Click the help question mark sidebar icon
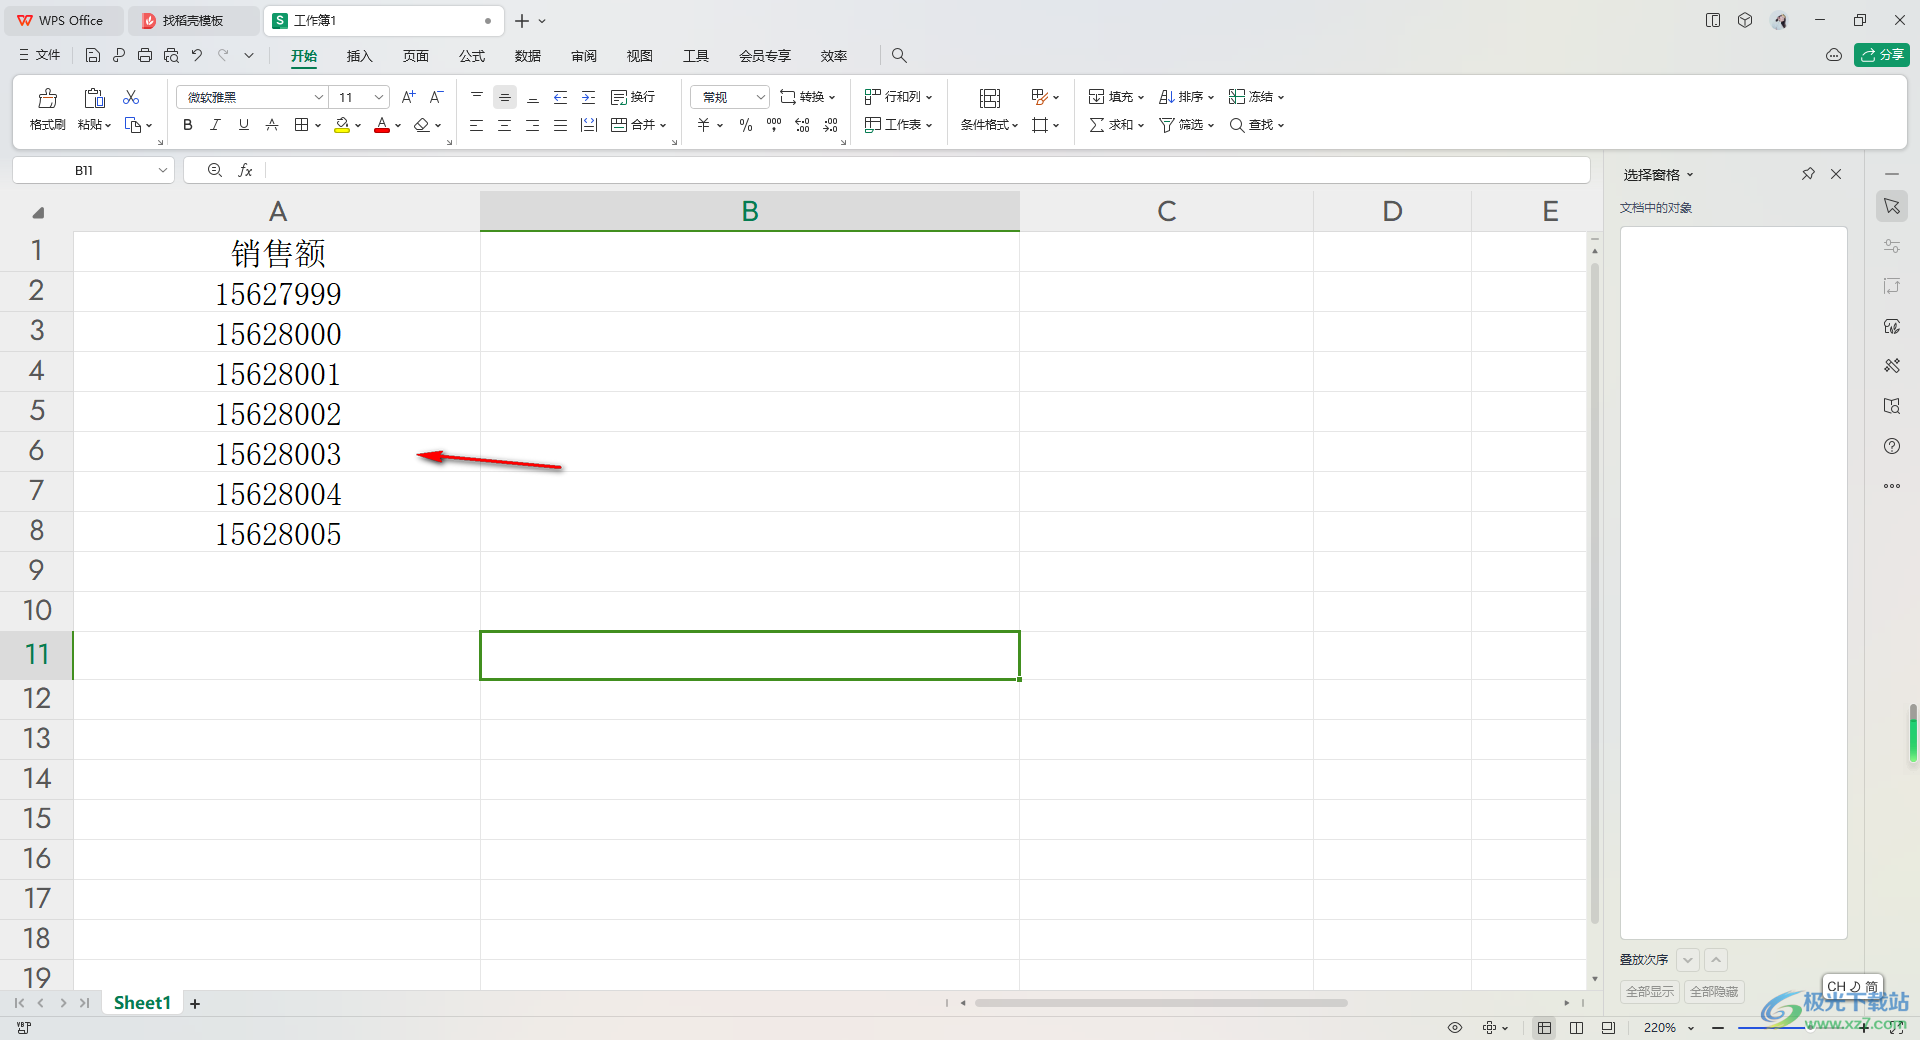Screen dimensions: 1920x1040 tap(1892, 446)
